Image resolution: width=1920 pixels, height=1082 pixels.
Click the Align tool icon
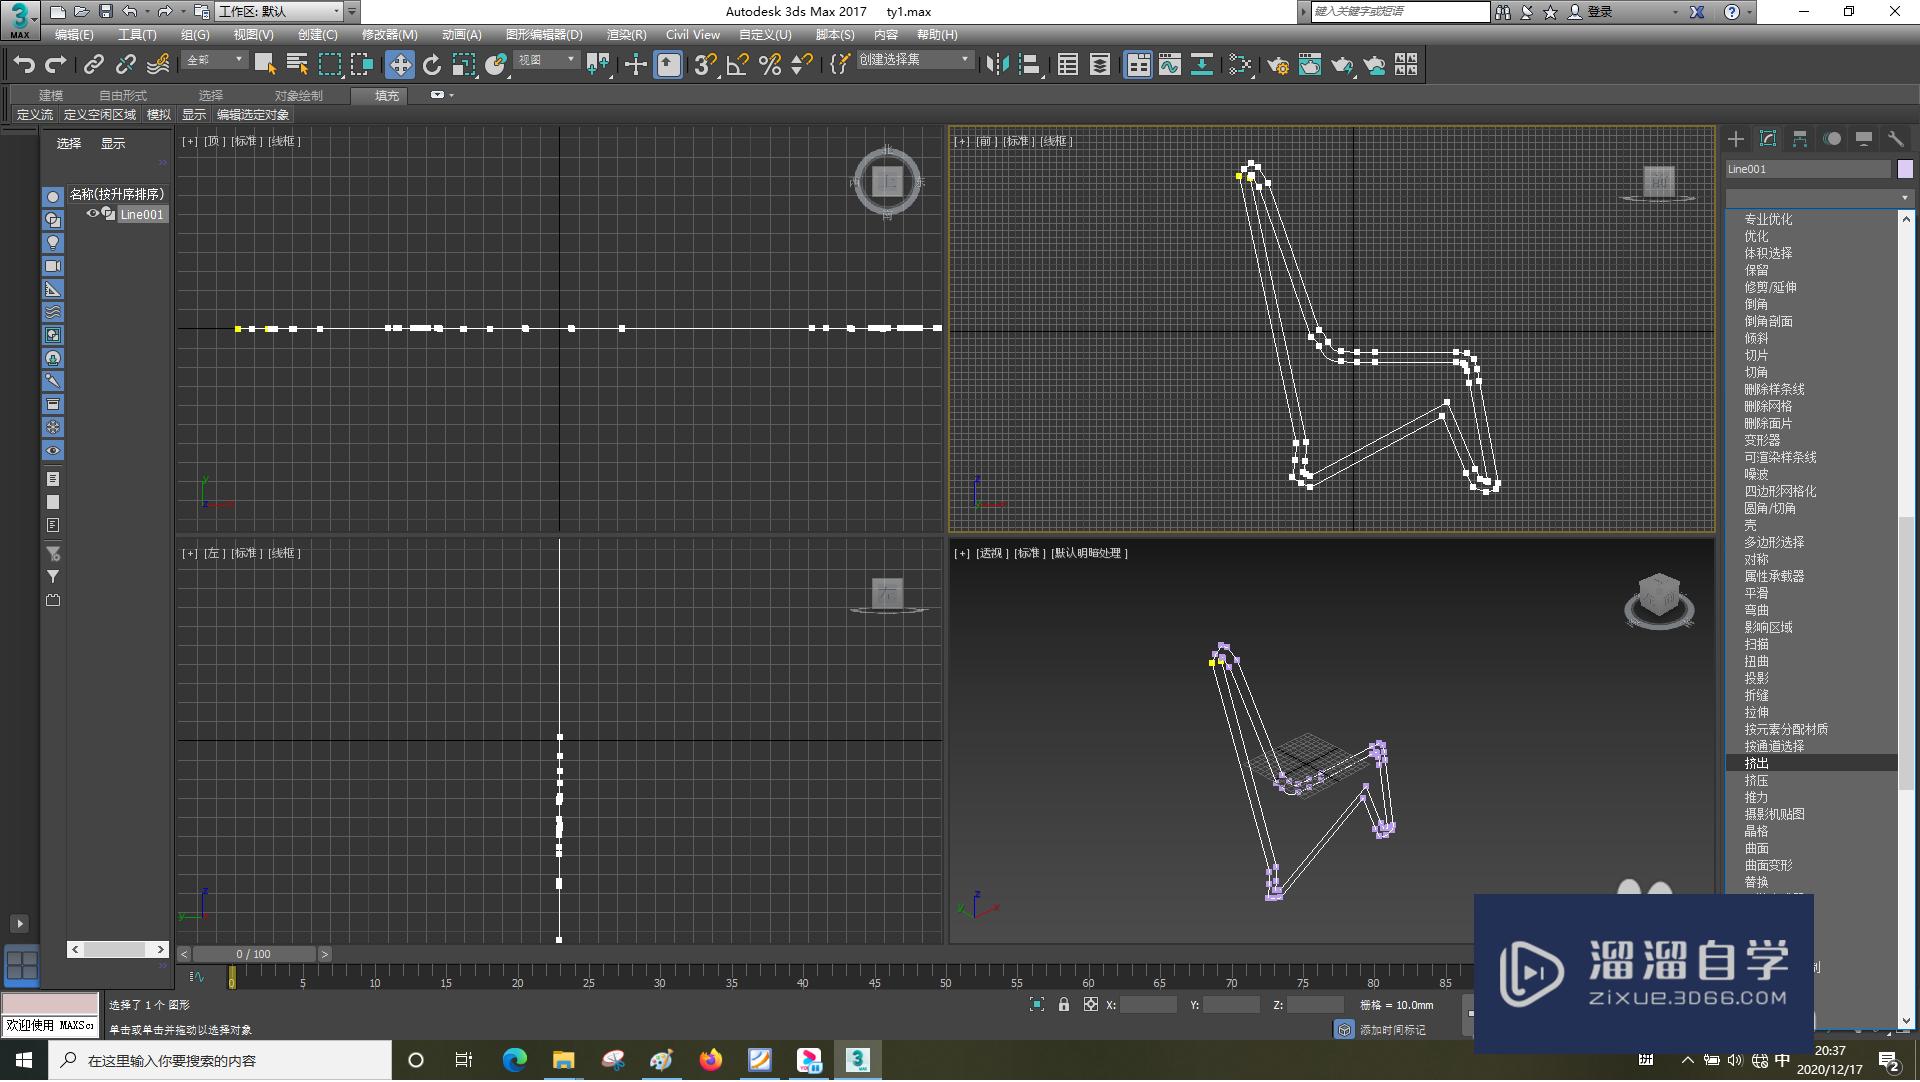(x=1030, y=65)
